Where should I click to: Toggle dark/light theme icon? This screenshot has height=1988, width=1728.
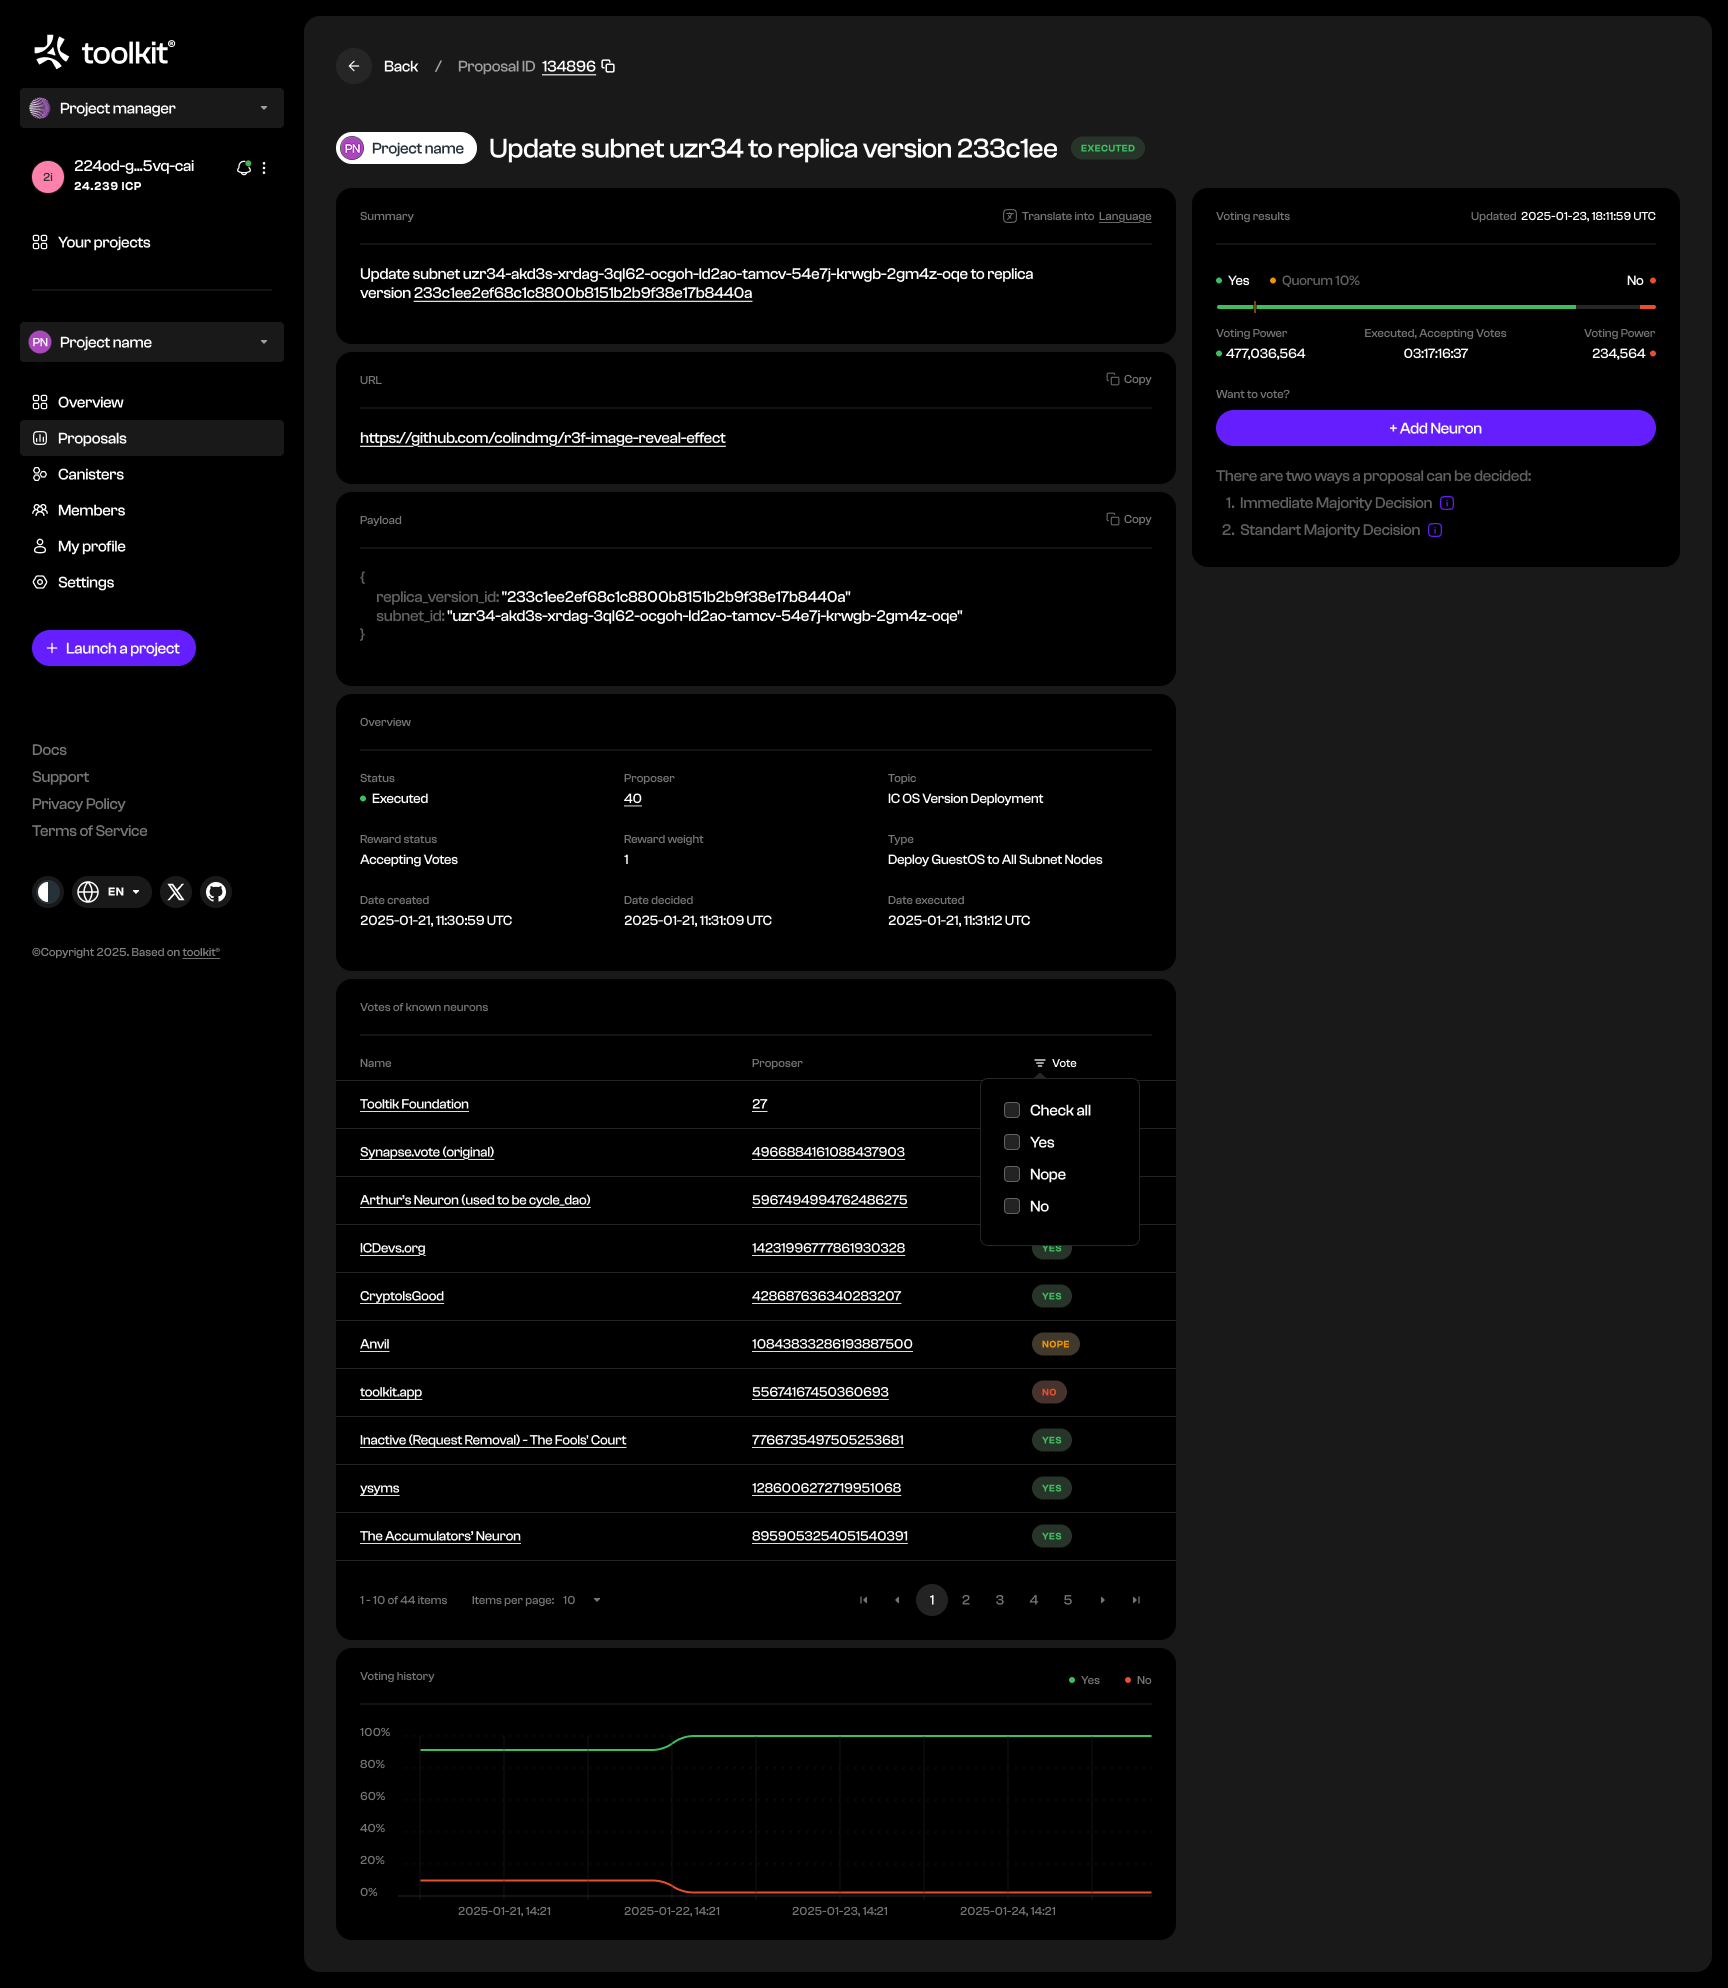pyautogui.click(x=47, y=892)
